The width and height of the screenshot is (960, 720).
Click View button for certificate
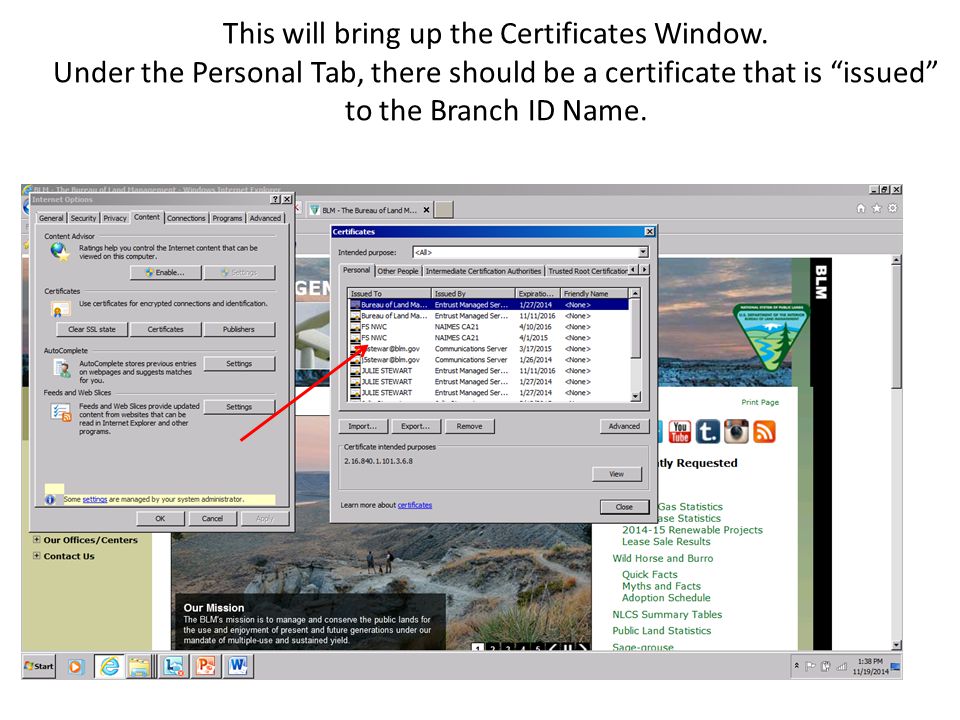[x=617, y=474]
